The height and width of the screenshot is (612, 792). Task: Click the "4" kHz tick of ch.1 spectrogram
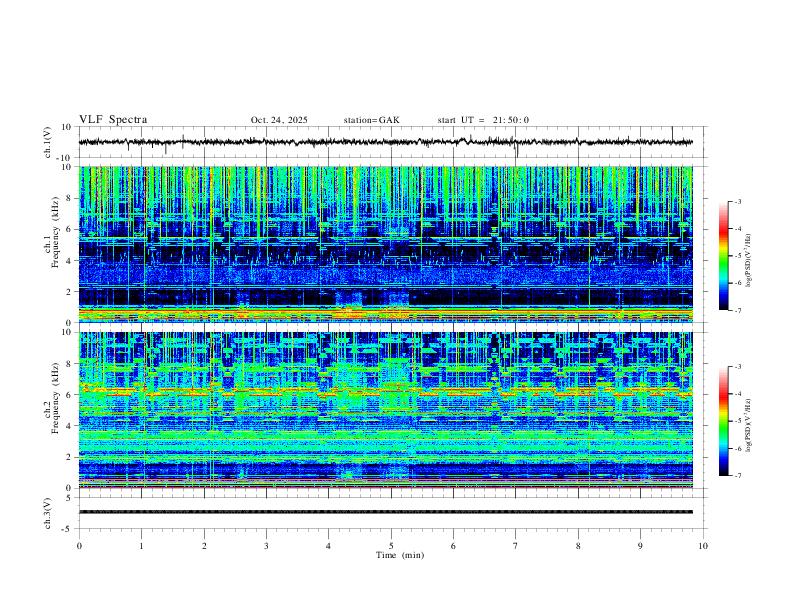coord(71,261)
